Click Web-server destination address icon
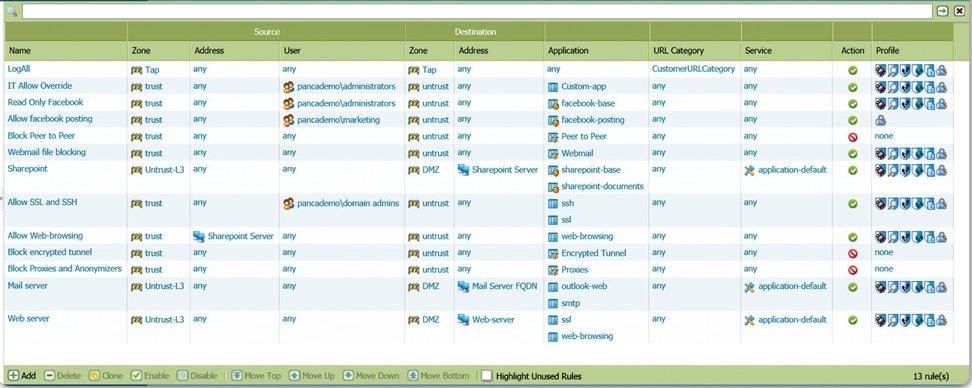The width and height of the screenshot is (972, 388). click(463, 320)
